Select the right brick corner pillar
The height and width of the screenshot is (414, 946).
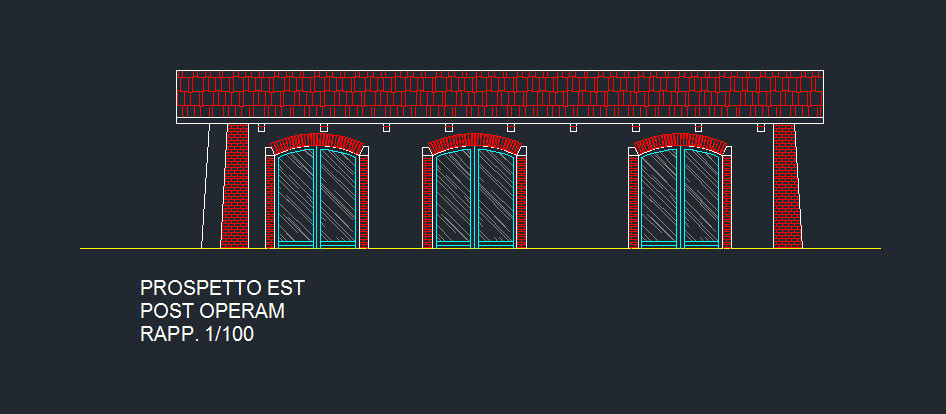[x=786, y=190]
